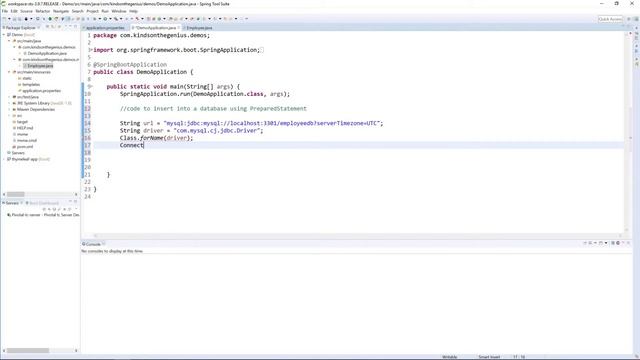The height and width of the screenshot is (360, 640).
Task: Select the Console view tab
Action: [93, 244]
